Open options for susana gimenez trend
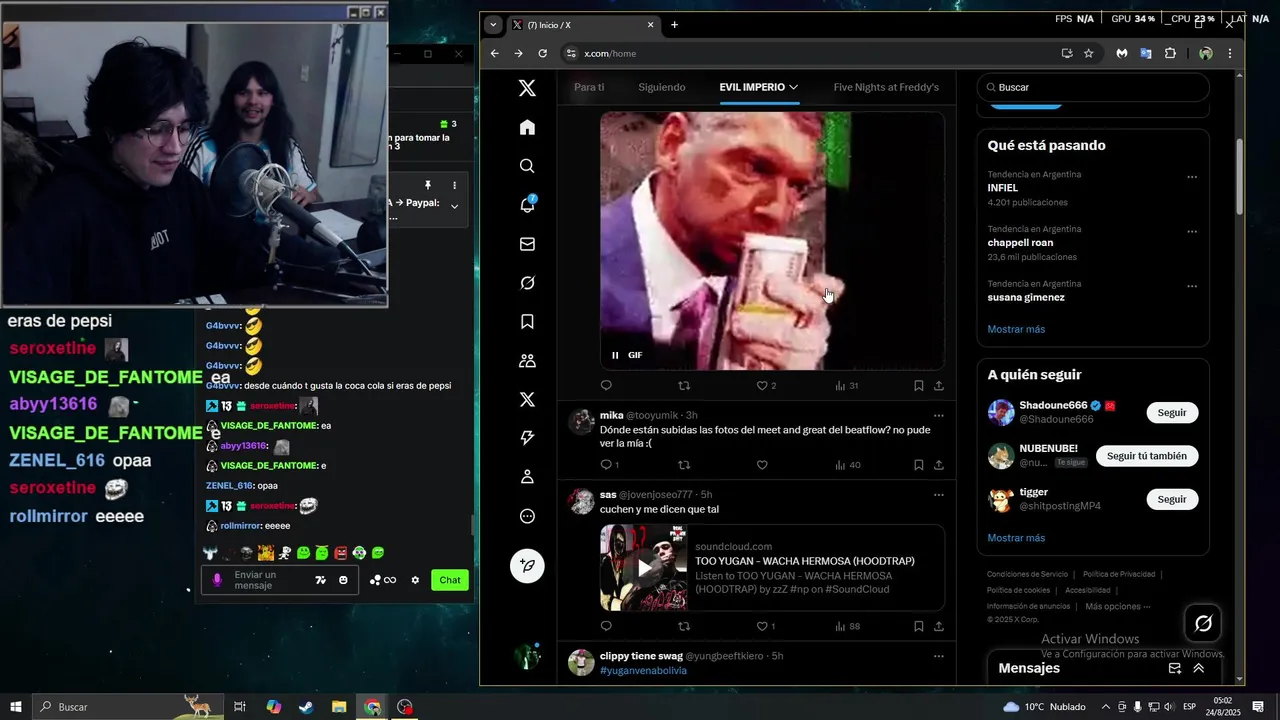Image resolution: width=1280 pixels, height=720 pixels. (1192, 286)
